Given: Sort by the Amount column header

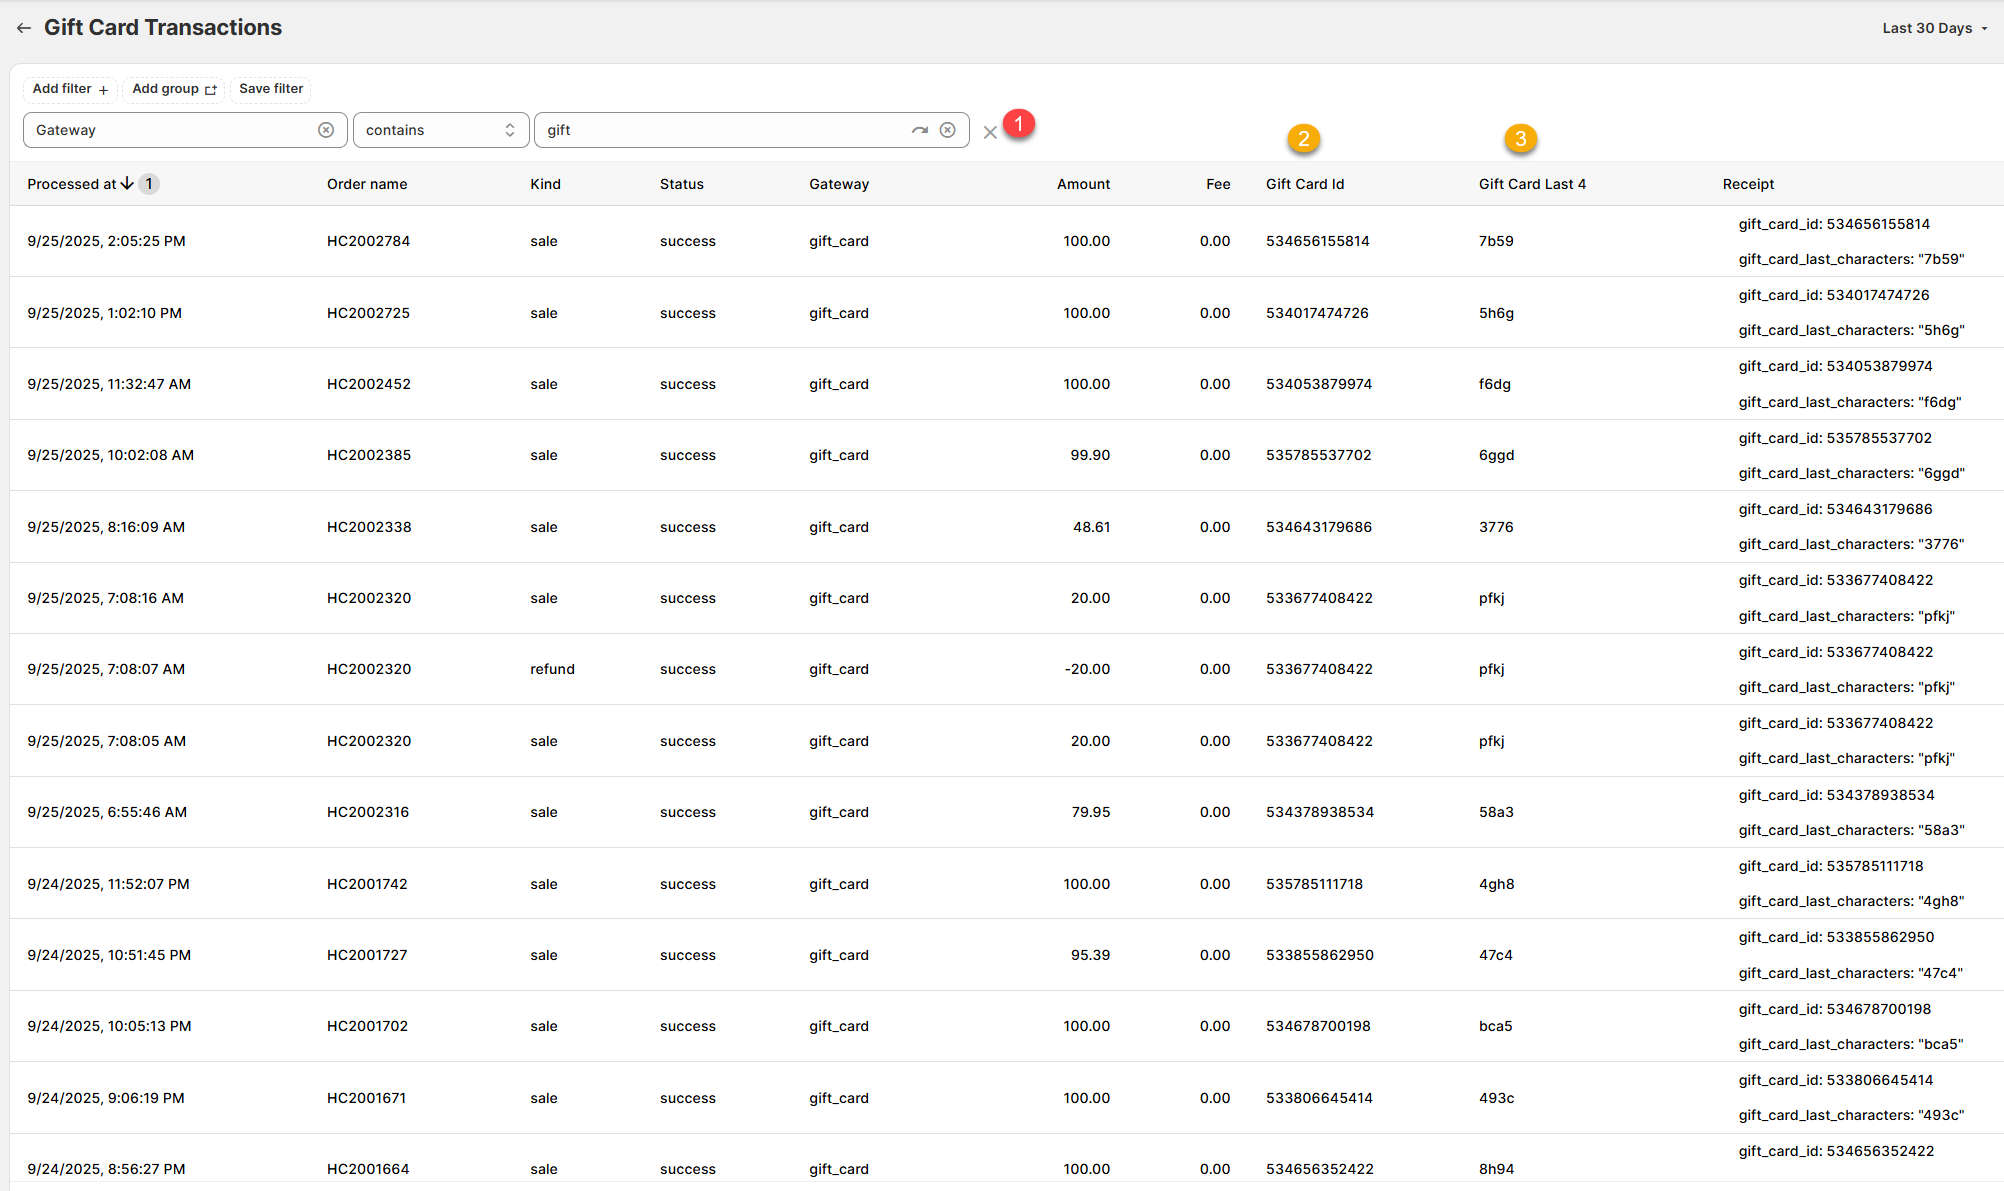Looking at the screenshot, I should 1083,184.
